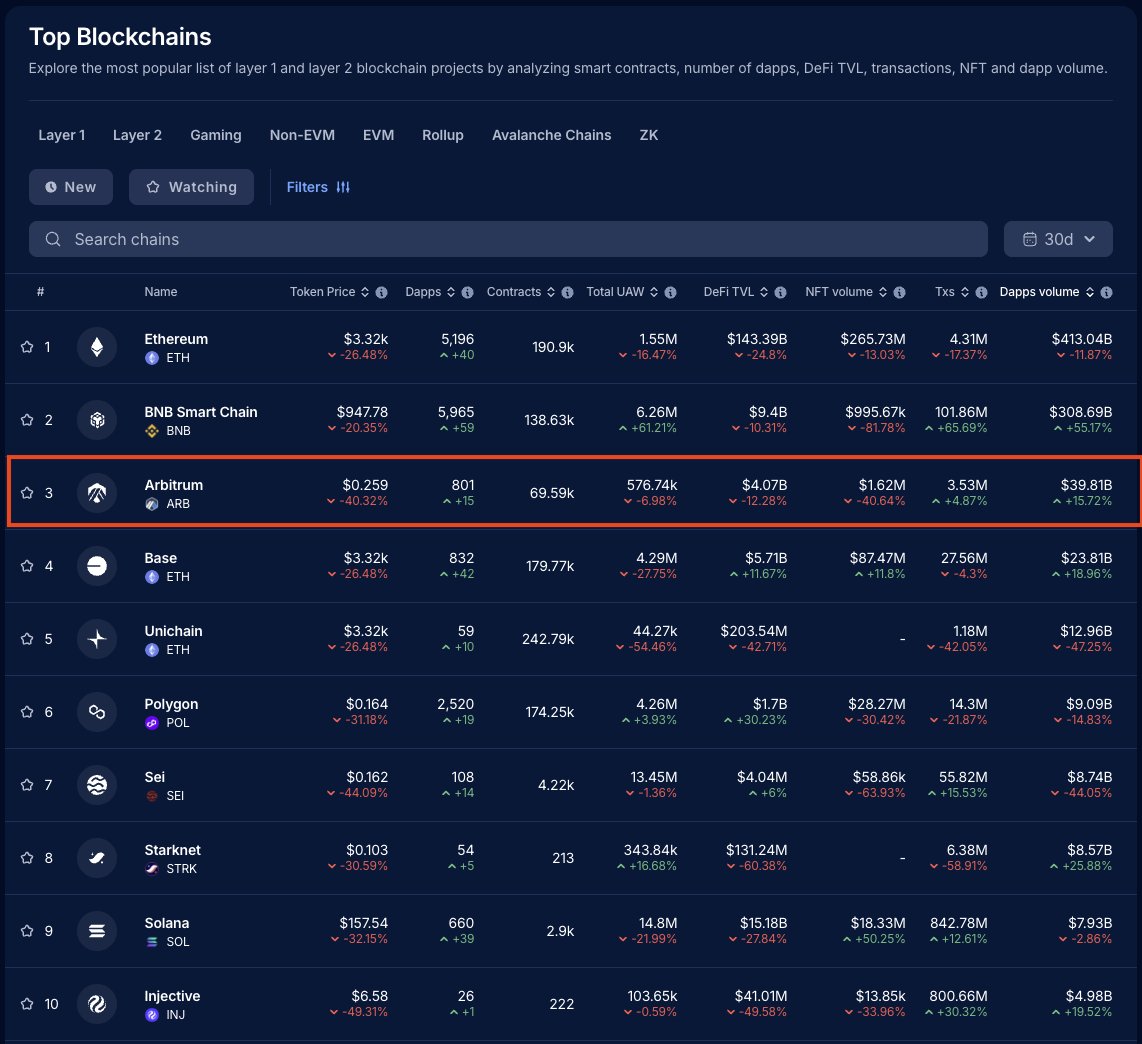1142x1044 pixels.
Task: Select the BNB Smart Chain logo icon
Action: (x=96, y=420)
